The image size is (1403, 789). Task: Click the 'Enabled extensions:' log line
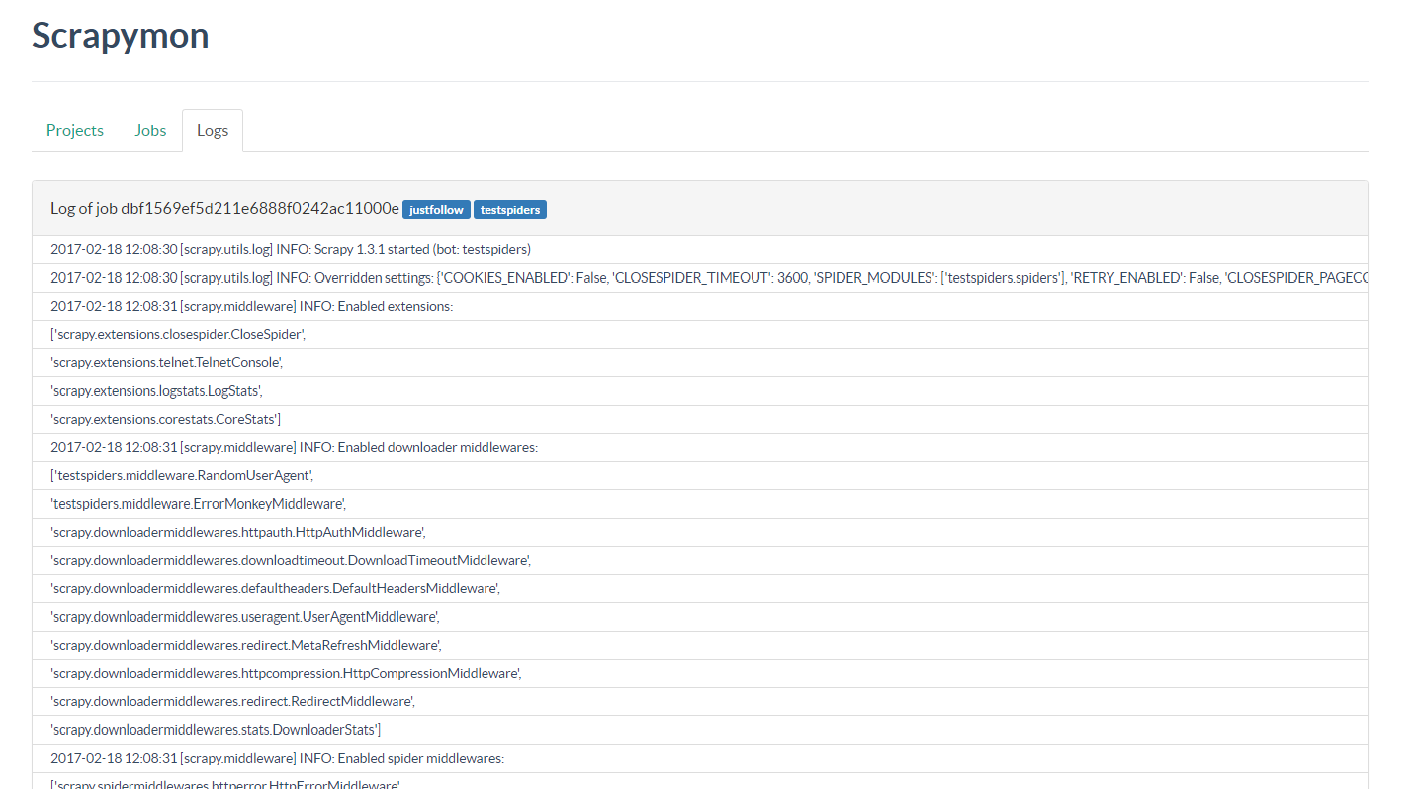pos(700,306)
